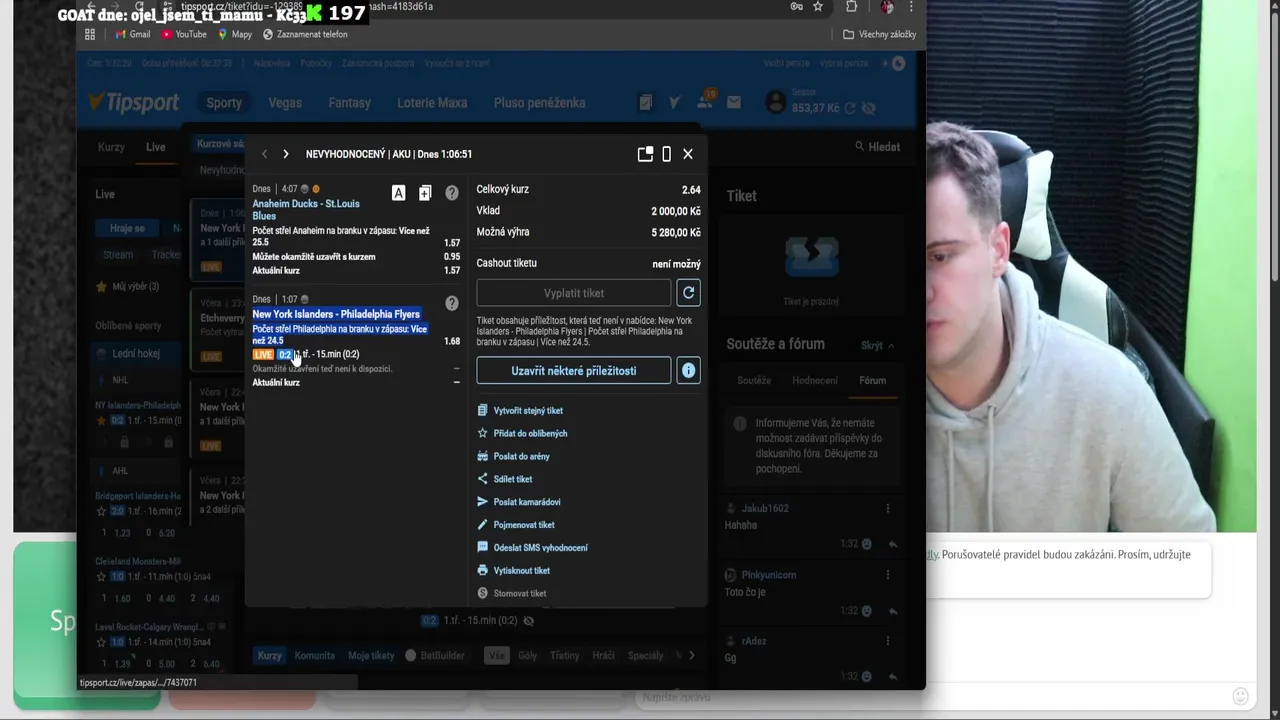Refresh the cashout value

[688, 293]
